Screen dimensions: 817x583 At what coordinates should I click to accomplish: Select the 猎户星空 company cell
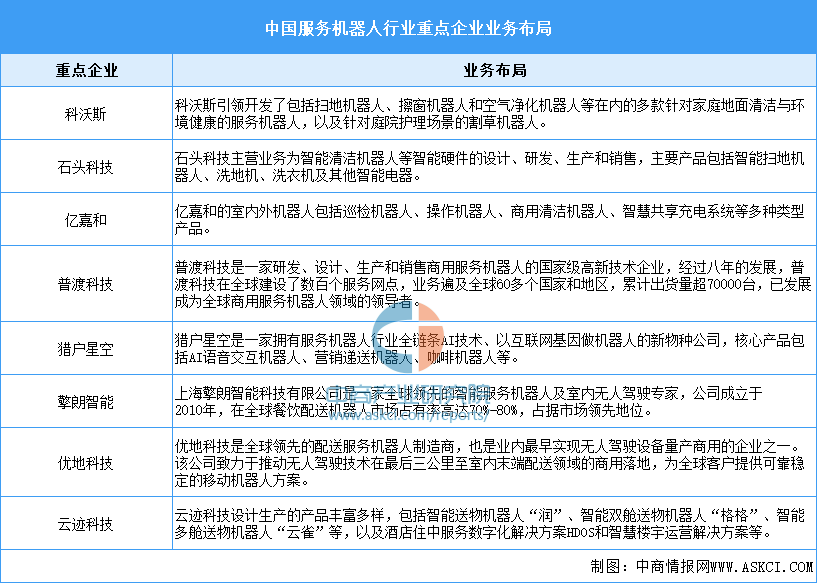[85, 349]
